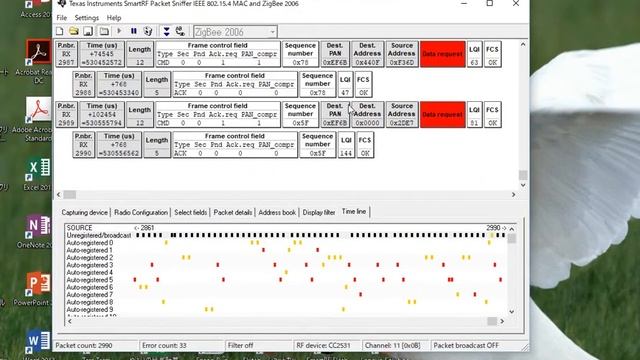The height and width of the screenshot is (360, 640).
Task: Select packet 2989 P.nbr. cell
Action: (x=66, y=114)
